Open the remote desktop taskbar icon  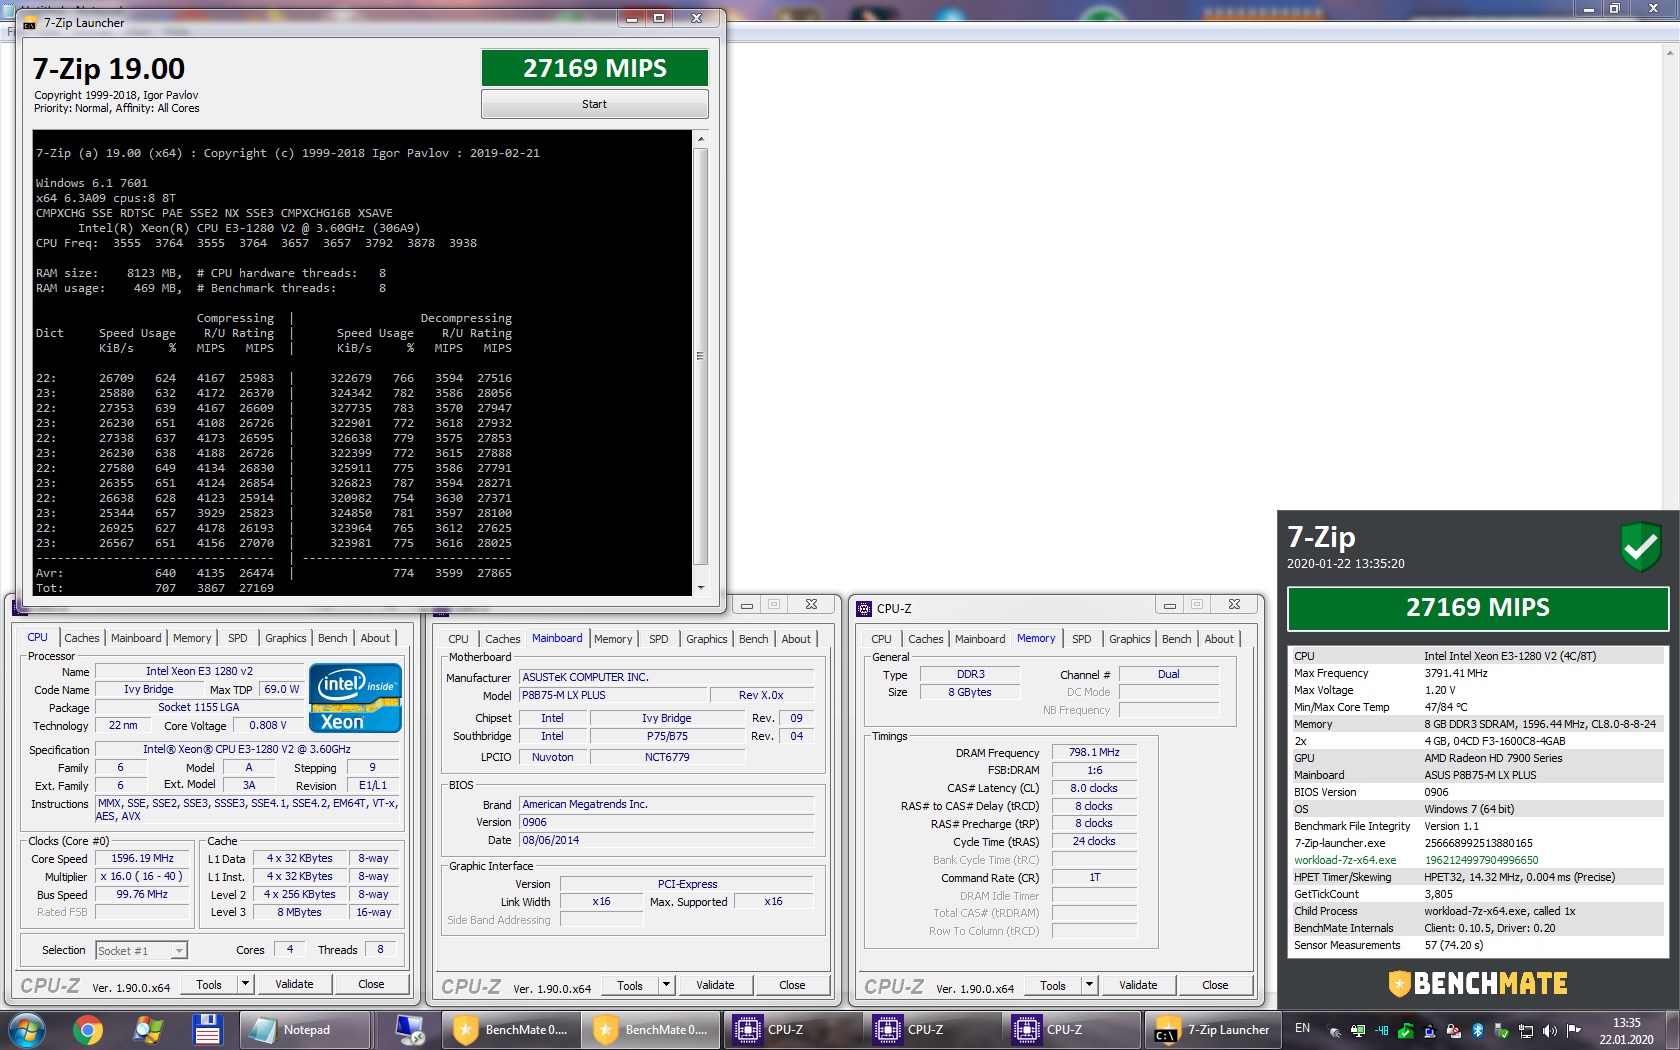coord(409,1030)
